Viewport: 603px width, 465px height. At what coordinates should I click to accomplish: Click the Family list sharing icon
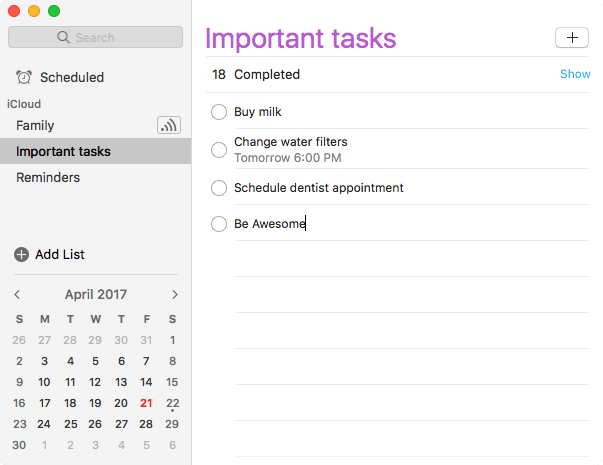click(169, 125)
